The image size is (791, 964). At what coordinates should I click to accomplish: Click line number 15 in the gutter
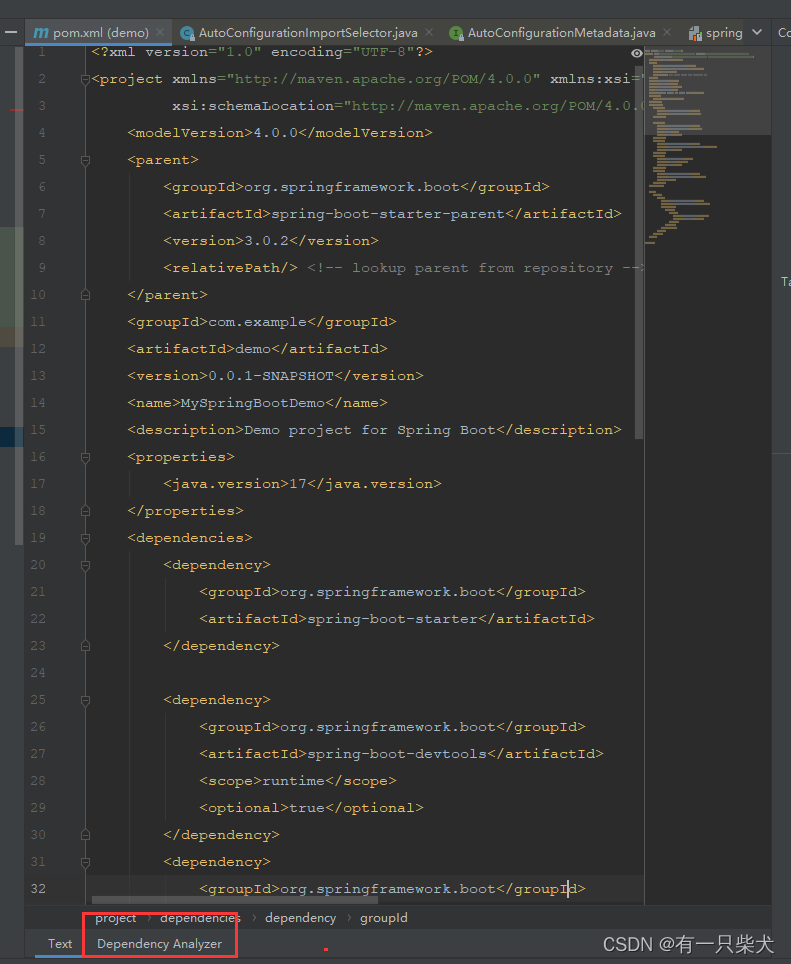click(x=38, y=430)
